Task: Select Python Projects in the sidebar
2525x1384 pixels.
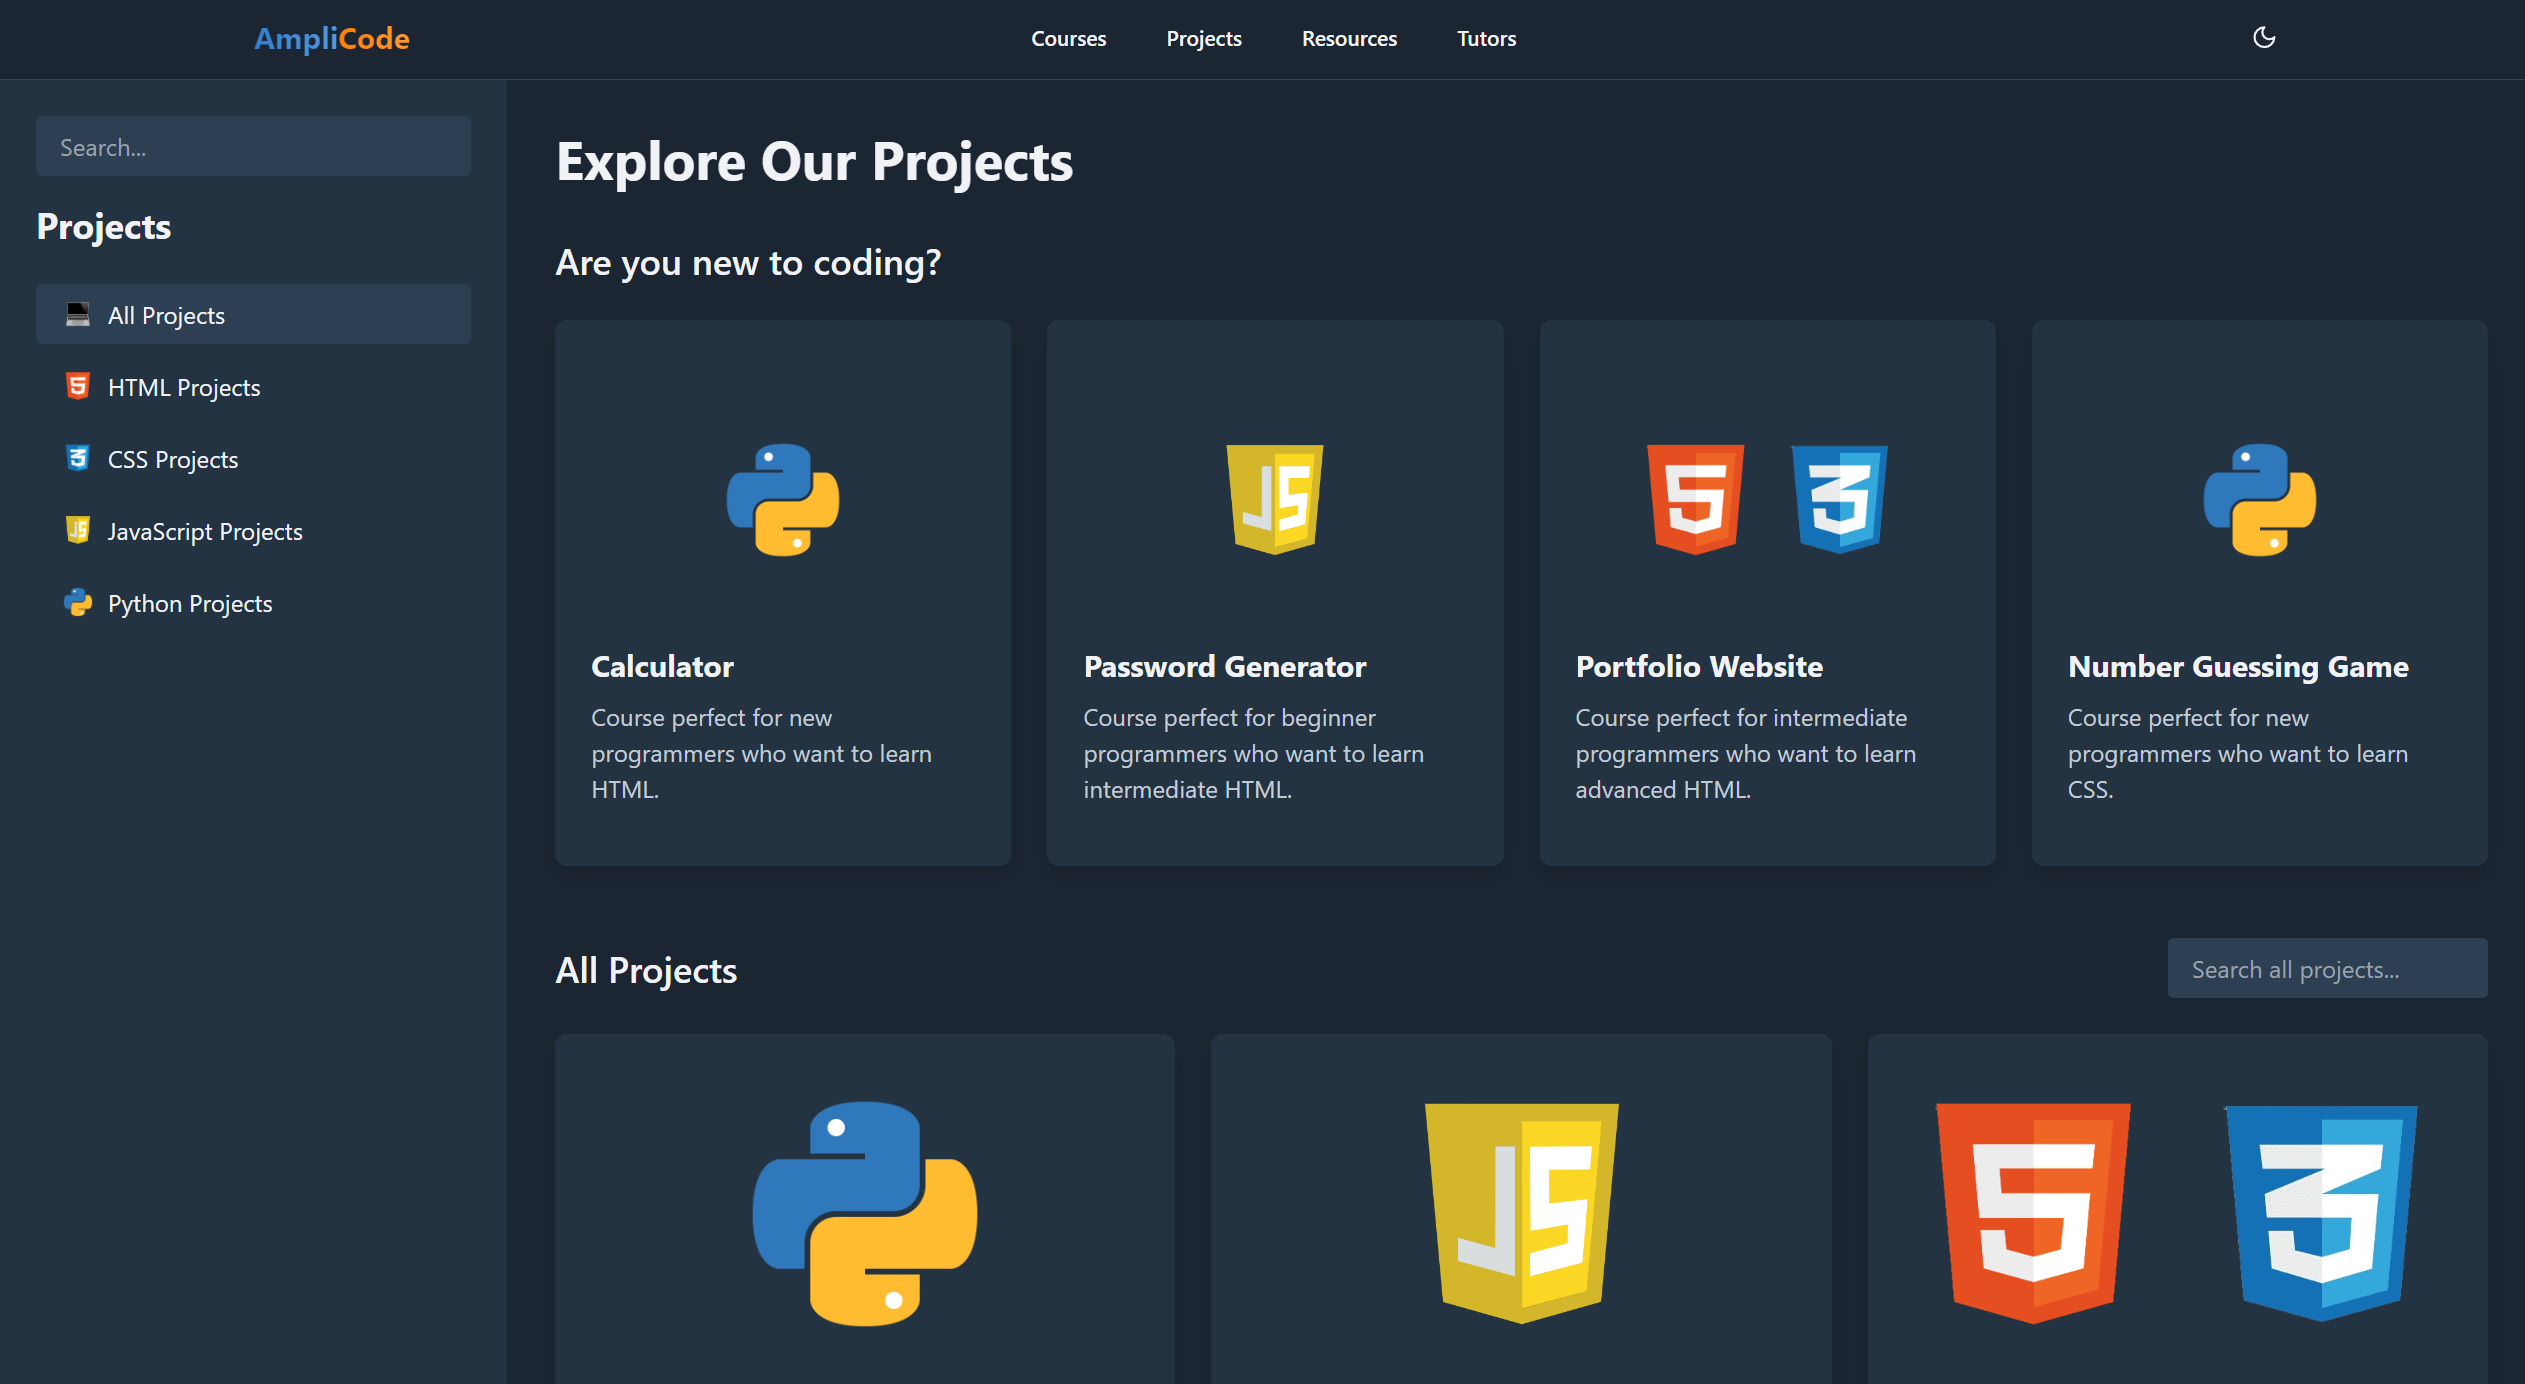Action: (253, 602)
